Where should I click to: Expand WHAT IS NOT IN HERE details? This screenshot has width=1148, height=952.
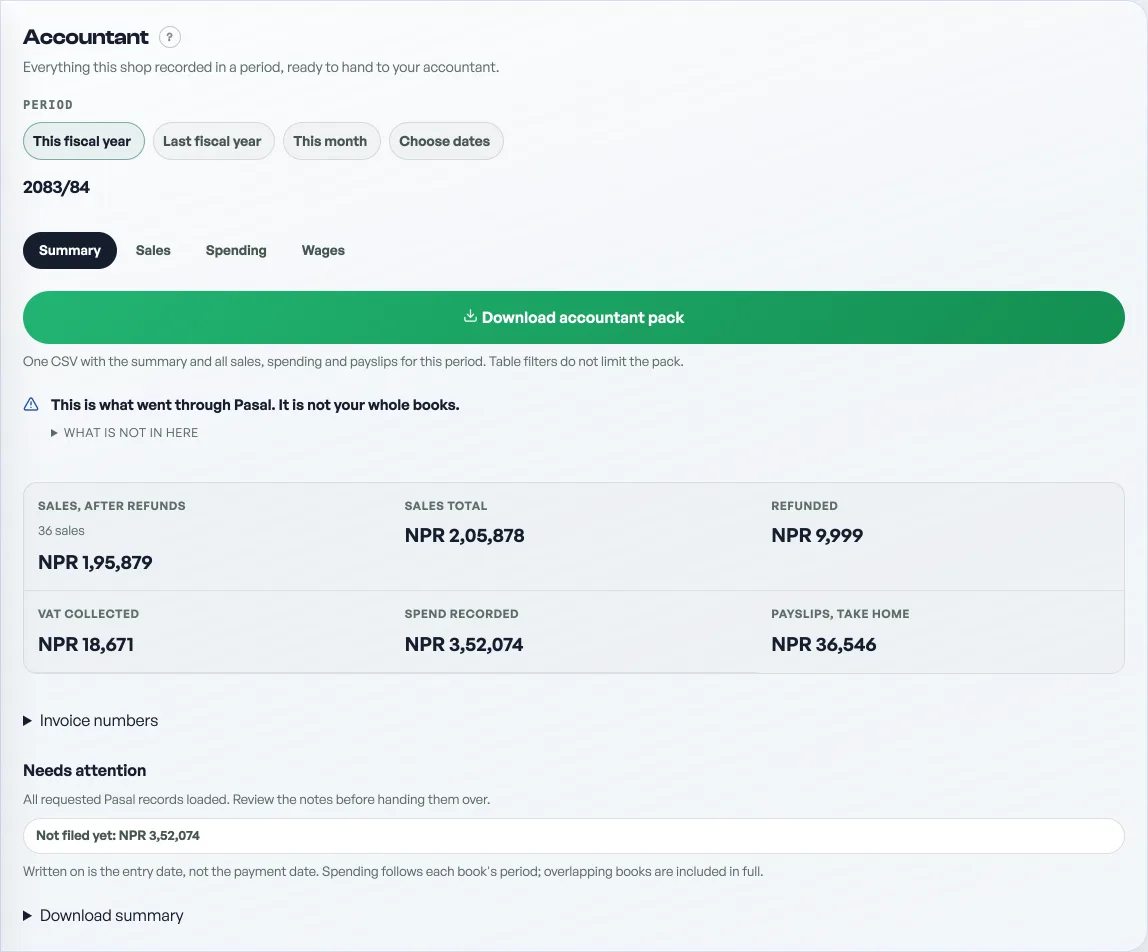[124, 433]
